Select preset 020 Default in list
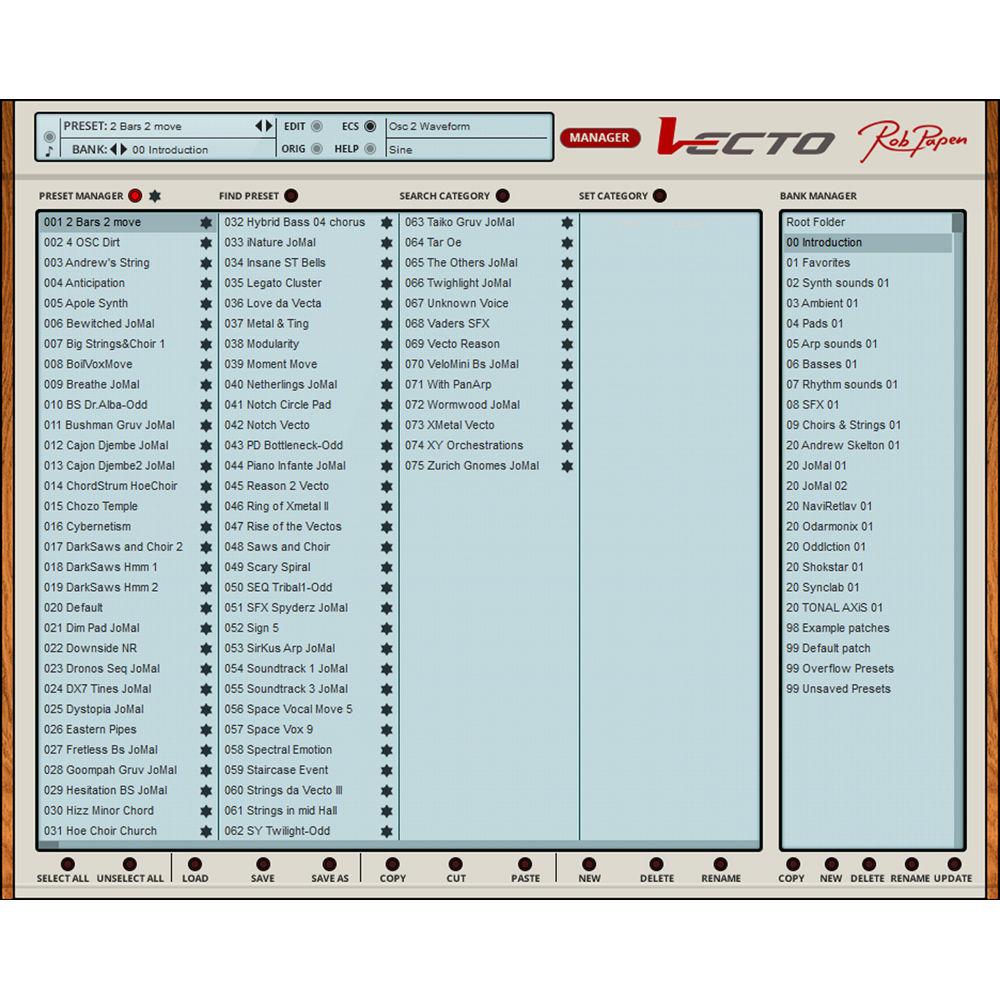 point(73,608)
